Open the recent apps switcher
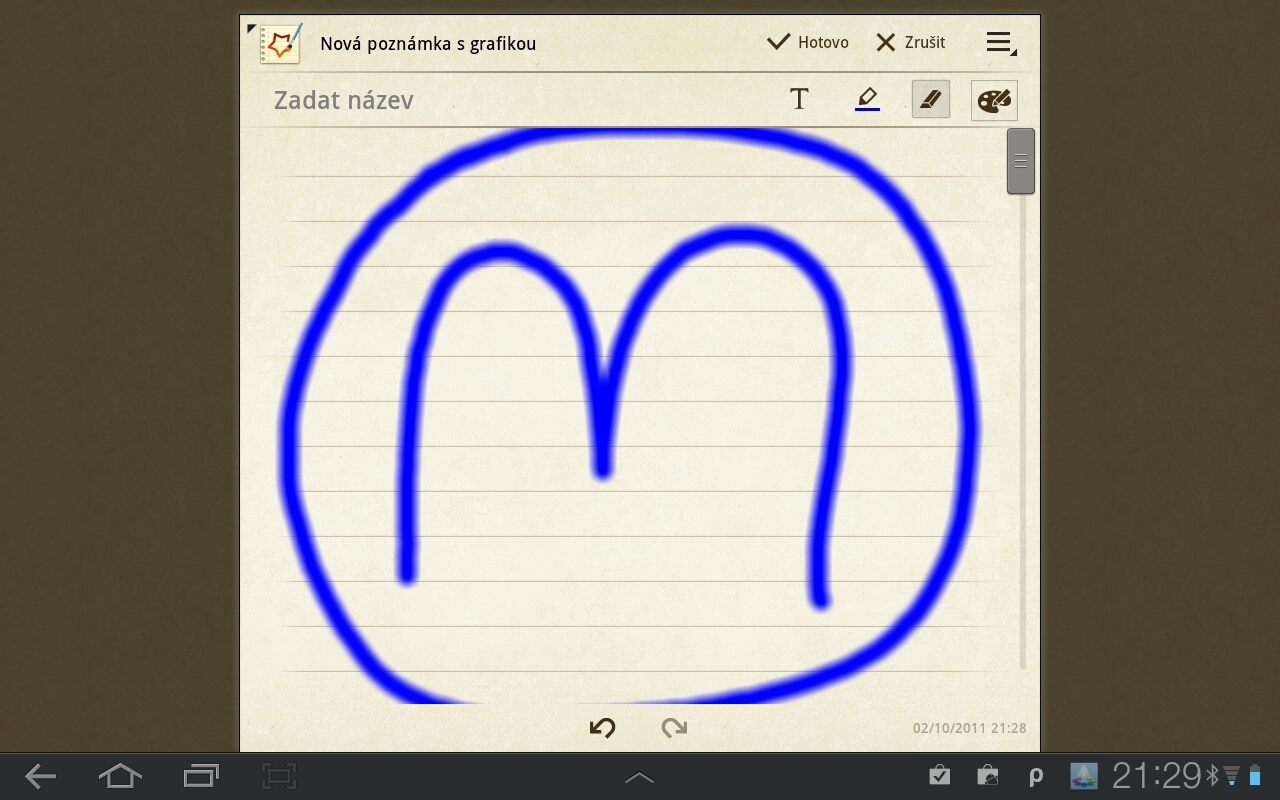 (201, 776)
